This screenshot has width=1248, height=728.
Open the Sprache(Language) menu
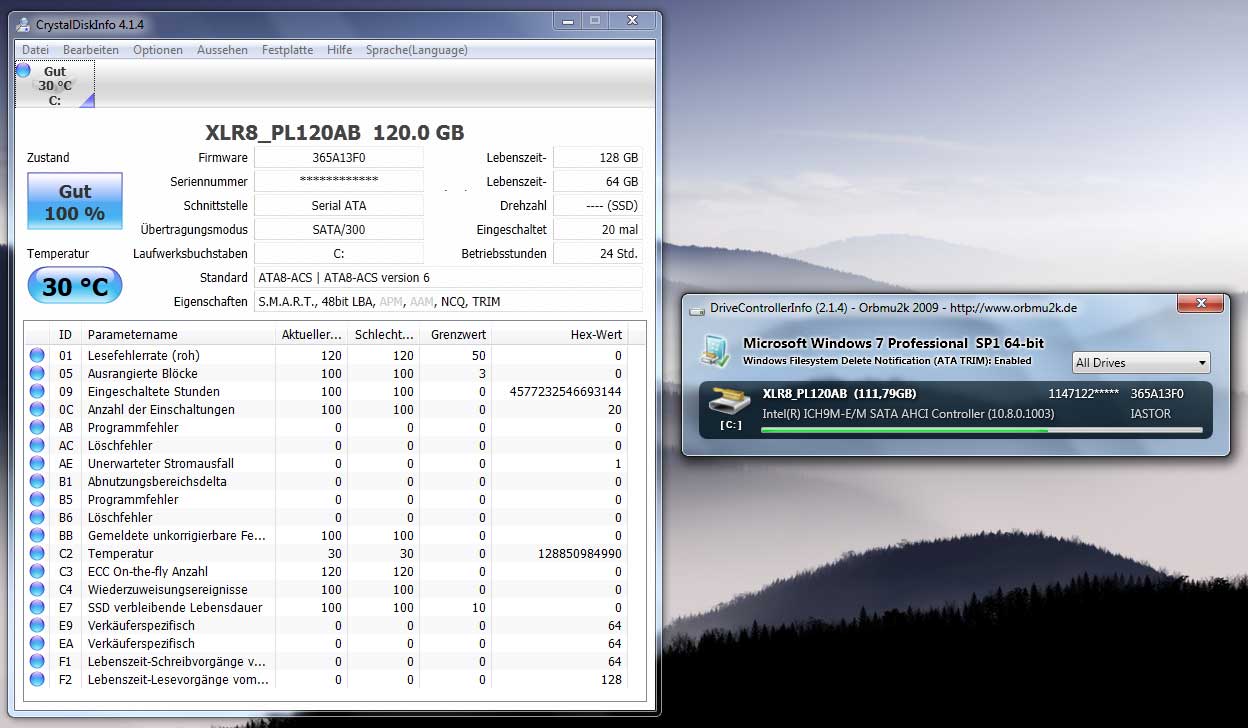point(416,50)
